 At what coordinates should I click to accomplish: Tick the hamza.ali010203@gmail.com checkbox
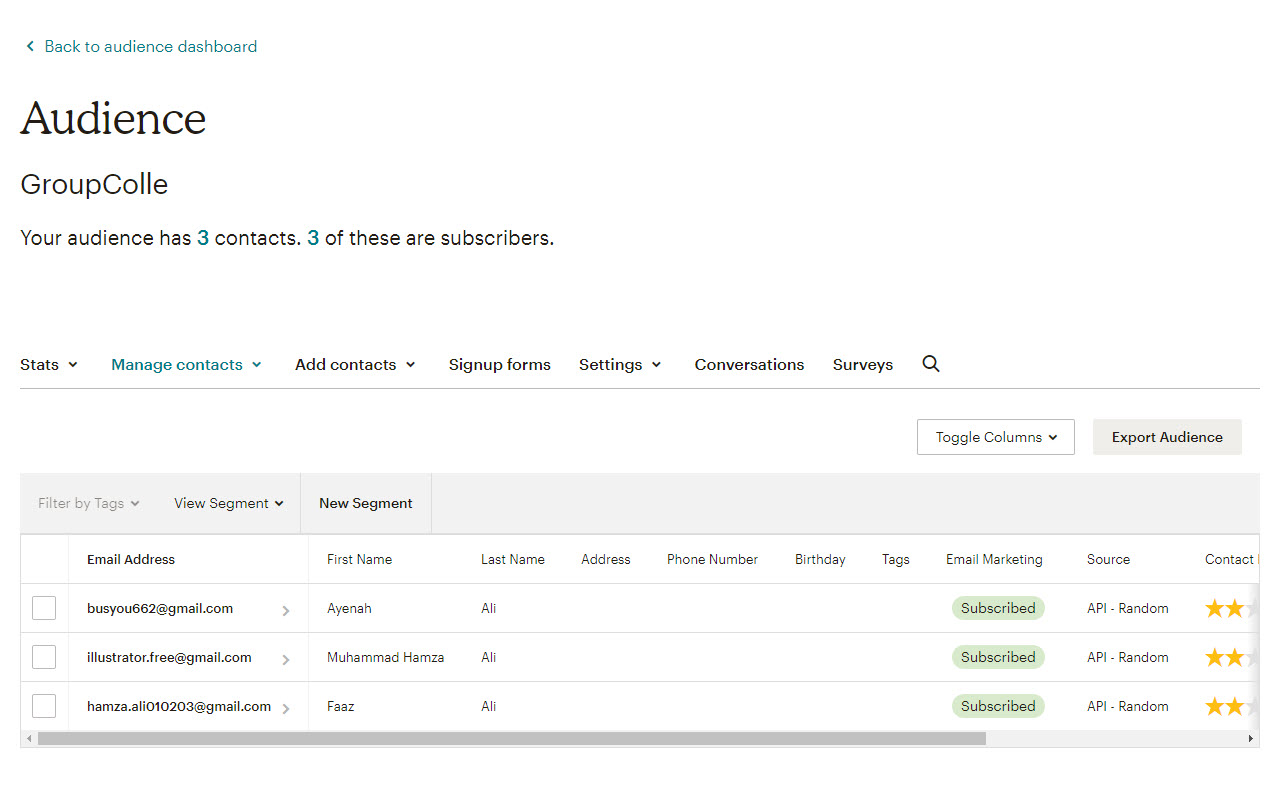pos(44,706)
